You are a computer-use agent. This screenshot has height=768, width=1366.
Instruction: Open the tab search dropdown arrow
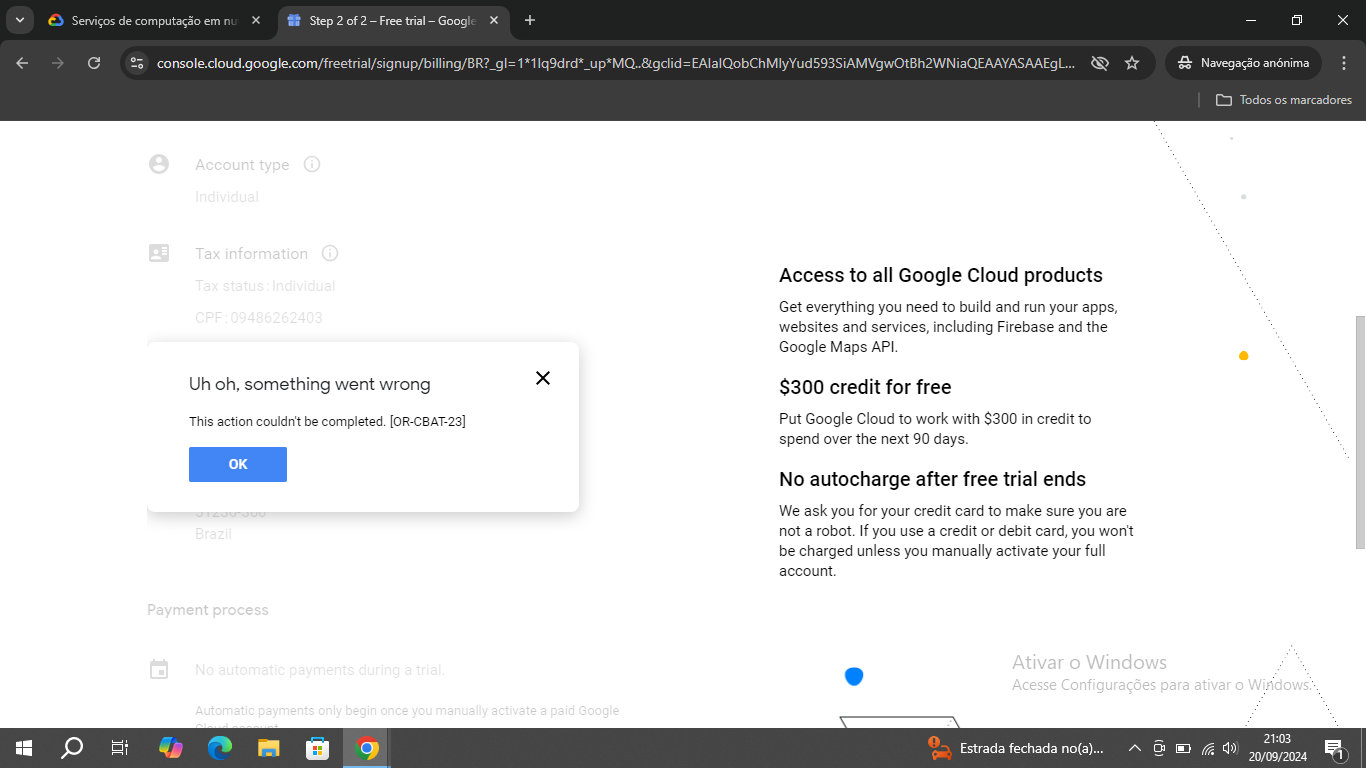click(19, 20)
